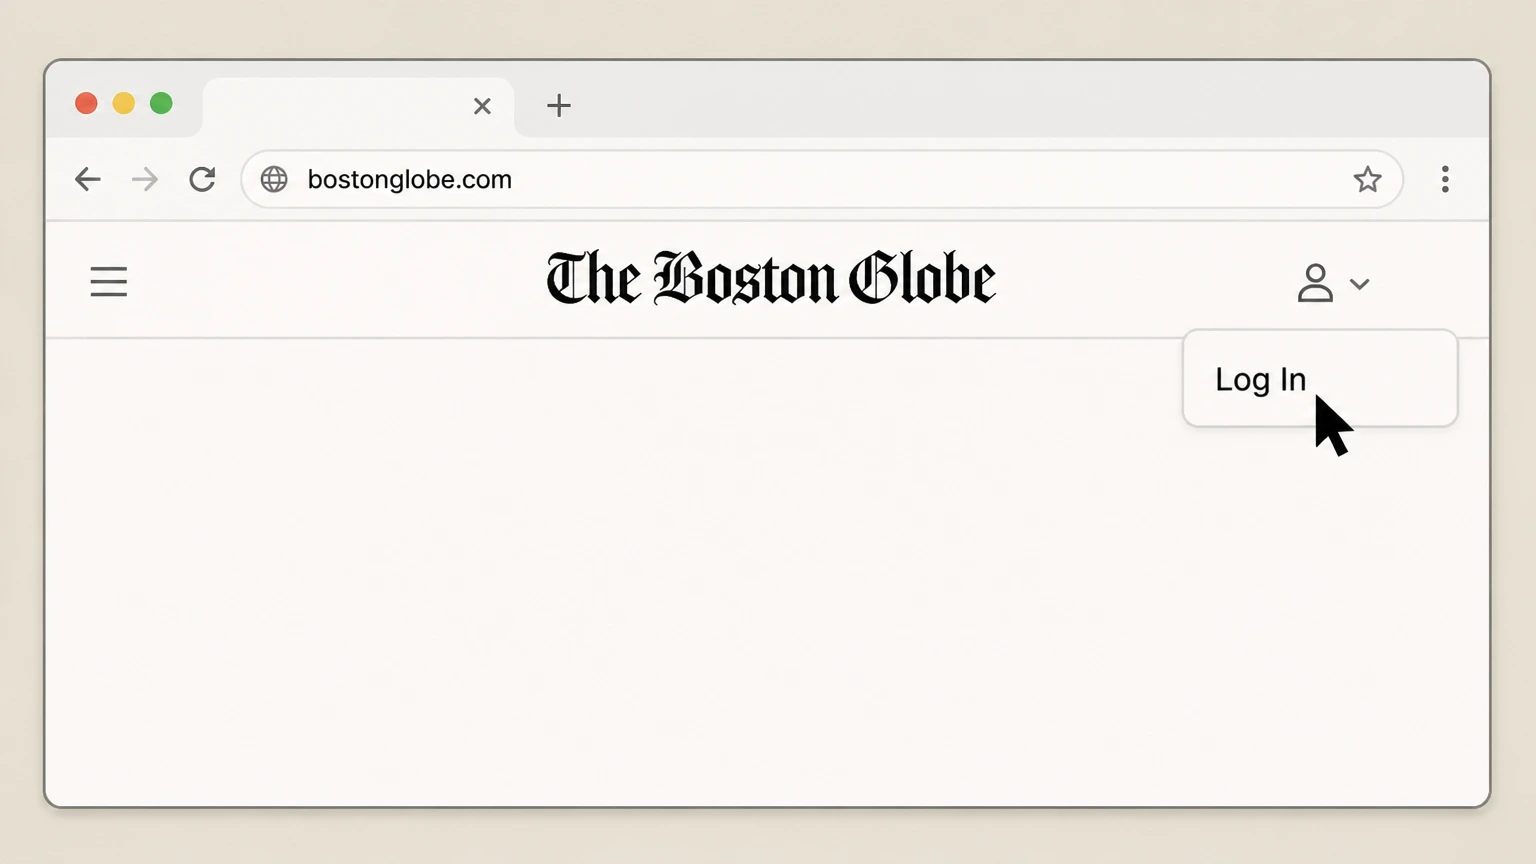Click the red close window button
The image size is (1536, 864).
pos(86,103)
